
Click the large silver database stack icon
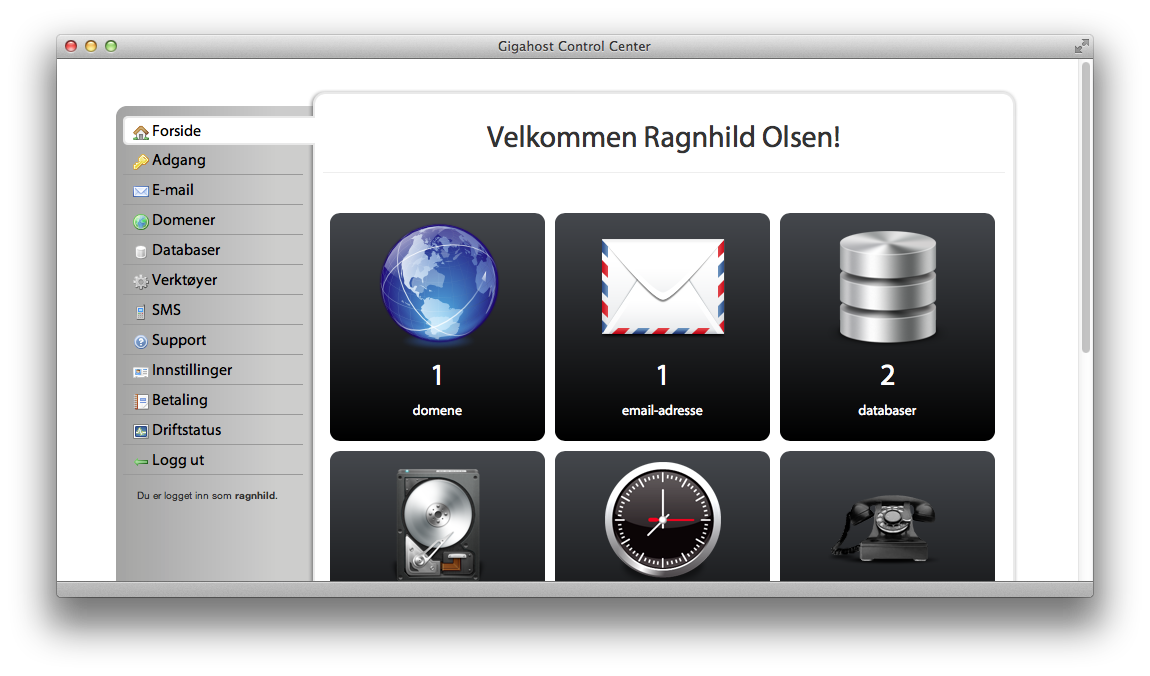coord(887,287)
